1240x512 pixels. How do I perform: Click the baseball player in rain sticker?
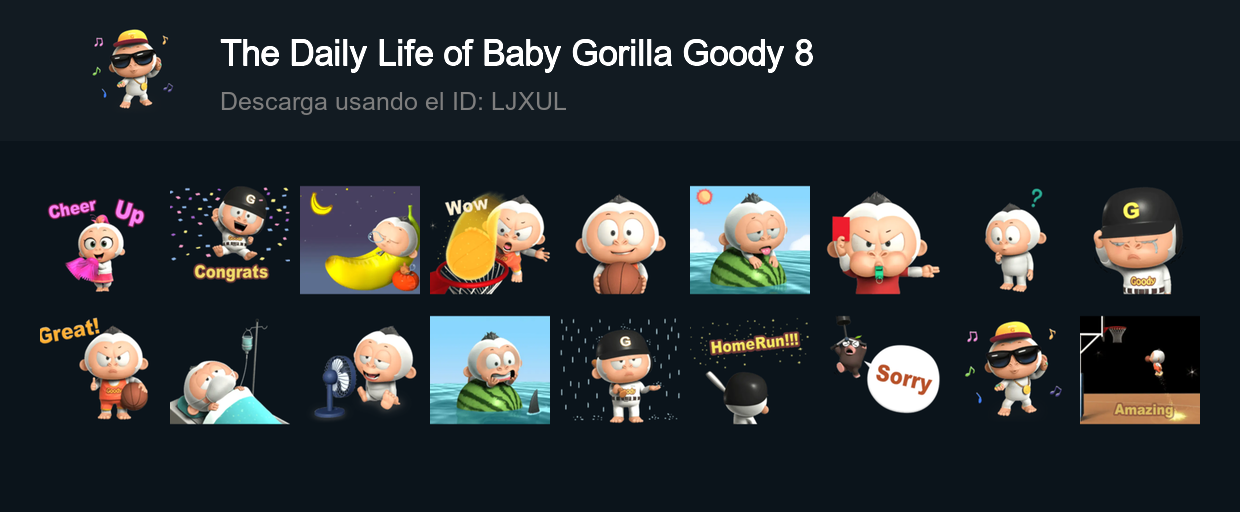click(620, 370)
